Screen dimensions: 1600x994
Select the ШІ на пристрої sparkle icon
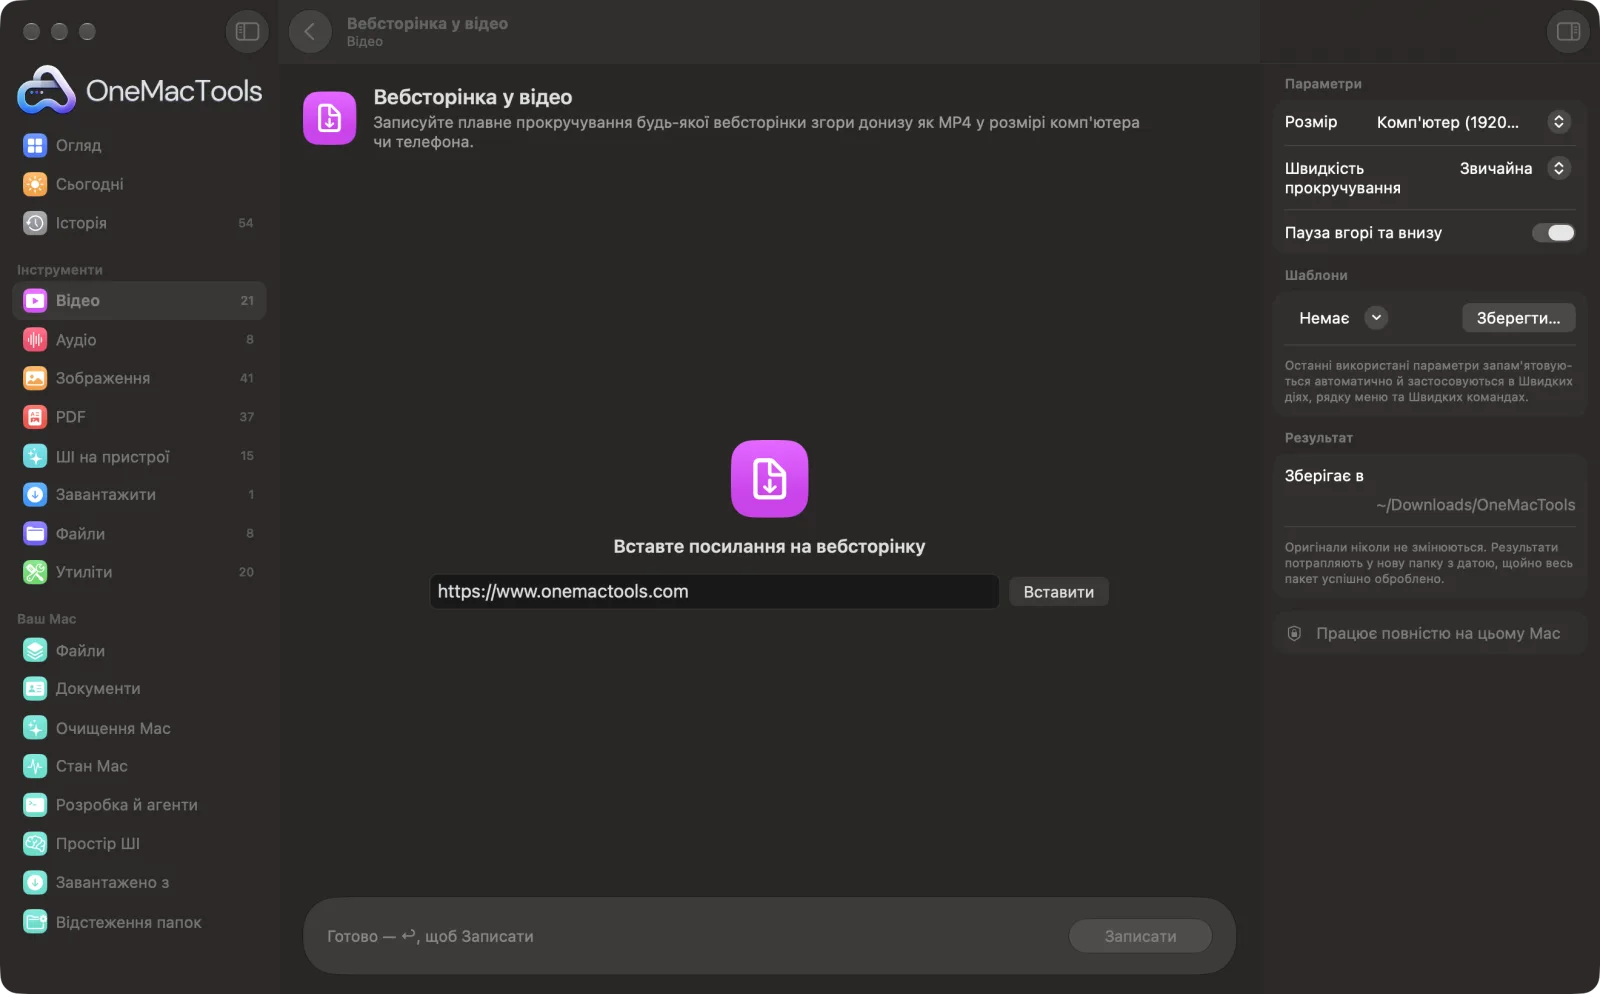pos(35,456)
